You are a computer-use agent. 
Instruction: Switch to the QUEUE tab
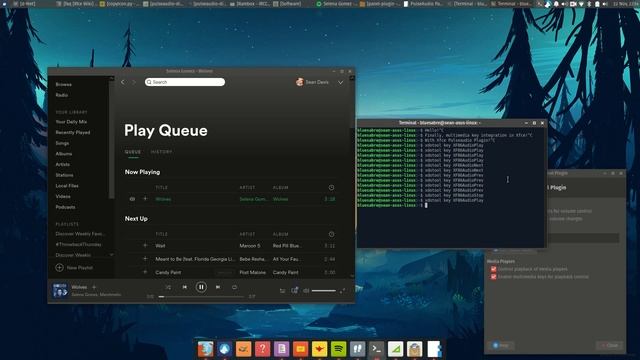point(133,152)
